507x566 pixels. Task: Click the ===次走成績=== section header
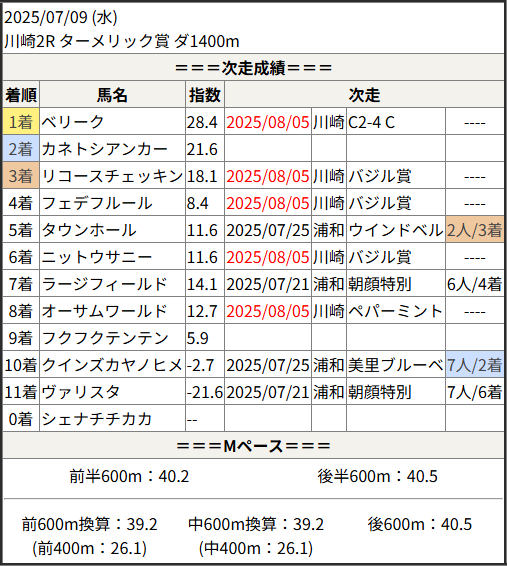[x=253, y=68]
